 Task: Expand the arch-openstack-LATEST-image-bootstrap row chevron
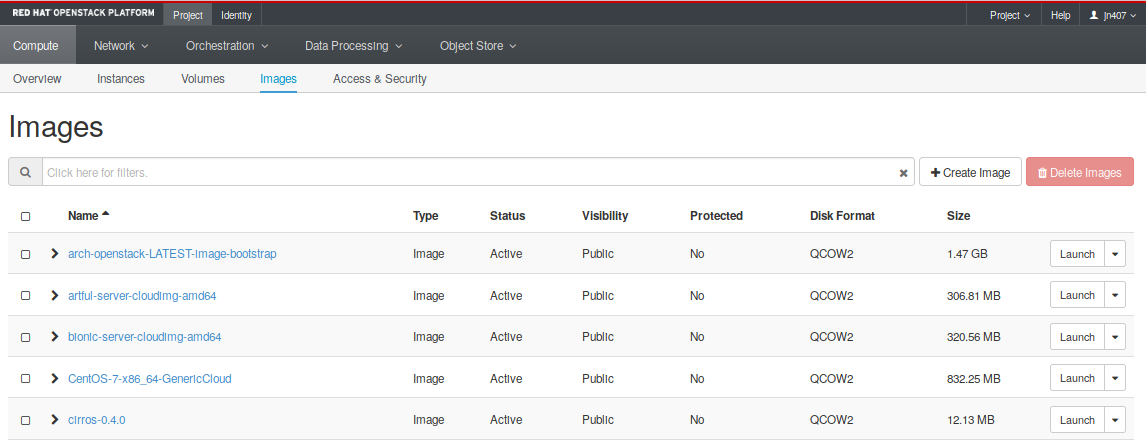click(x=55, y=254)
